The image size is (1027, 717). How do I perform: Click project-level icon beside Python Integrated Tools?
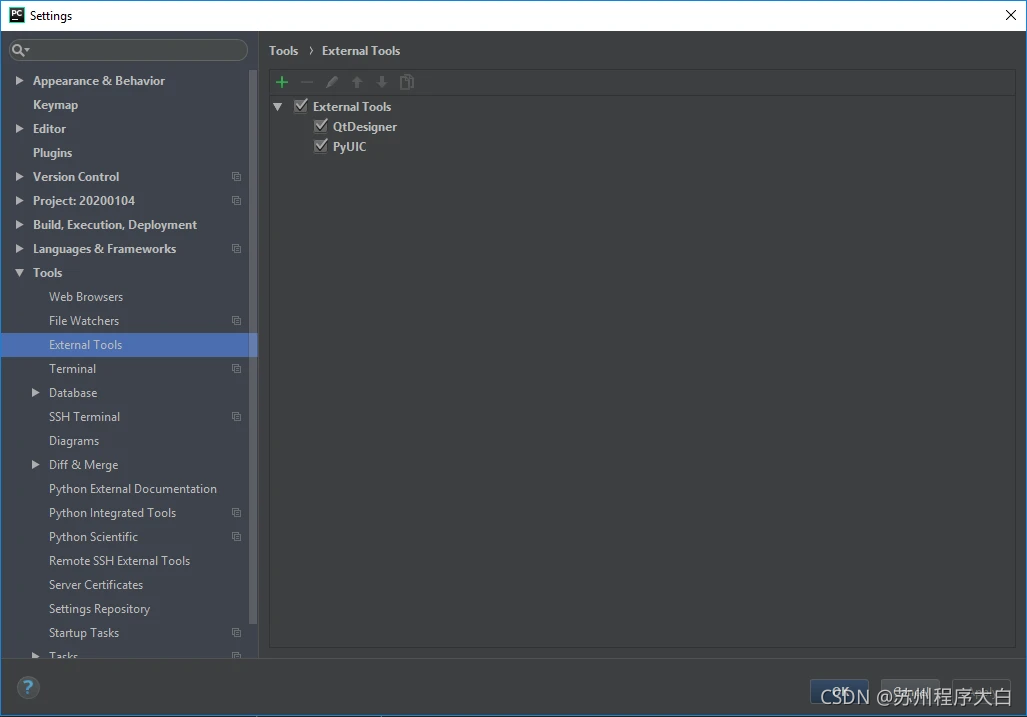236,513
